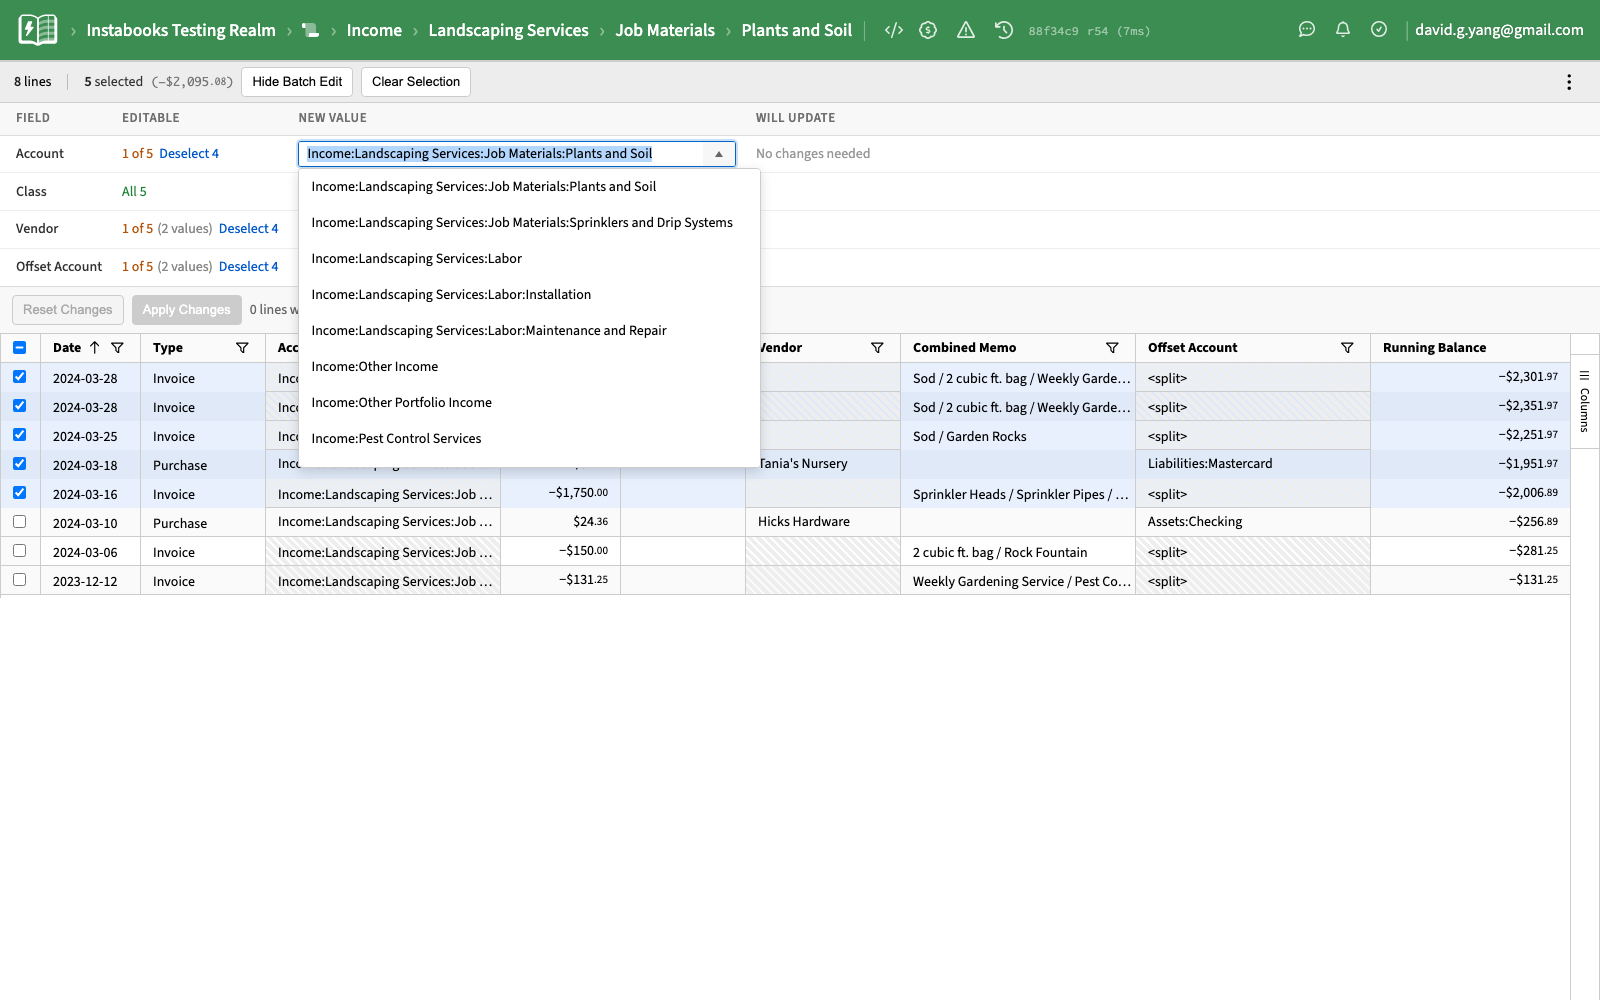This screenshot has width=1600, height=1000.
Task: Collapse the Account new value dropdown arrow
Action: 719,154
